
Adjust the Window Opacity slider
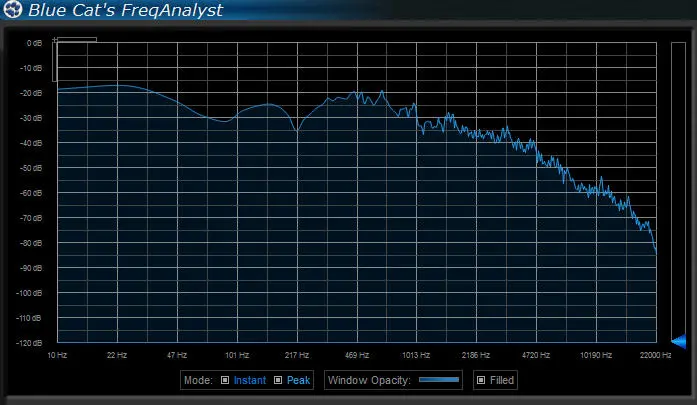[x=439, y=380]
